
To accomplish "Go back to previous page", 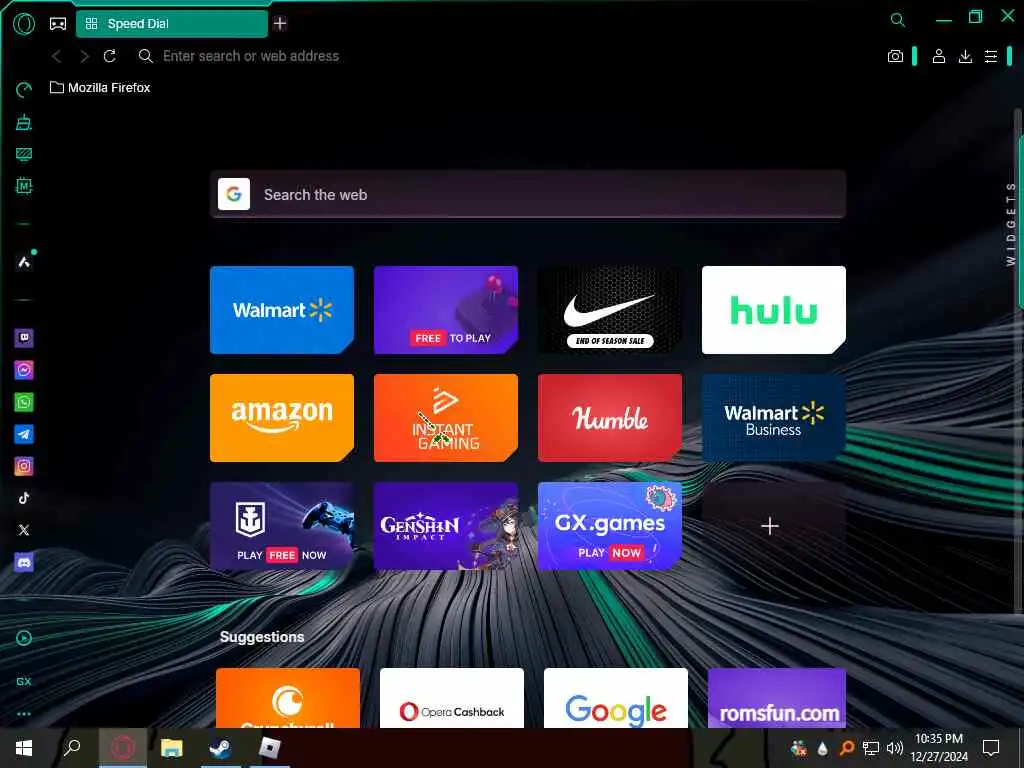I will [x=57, y=56].
